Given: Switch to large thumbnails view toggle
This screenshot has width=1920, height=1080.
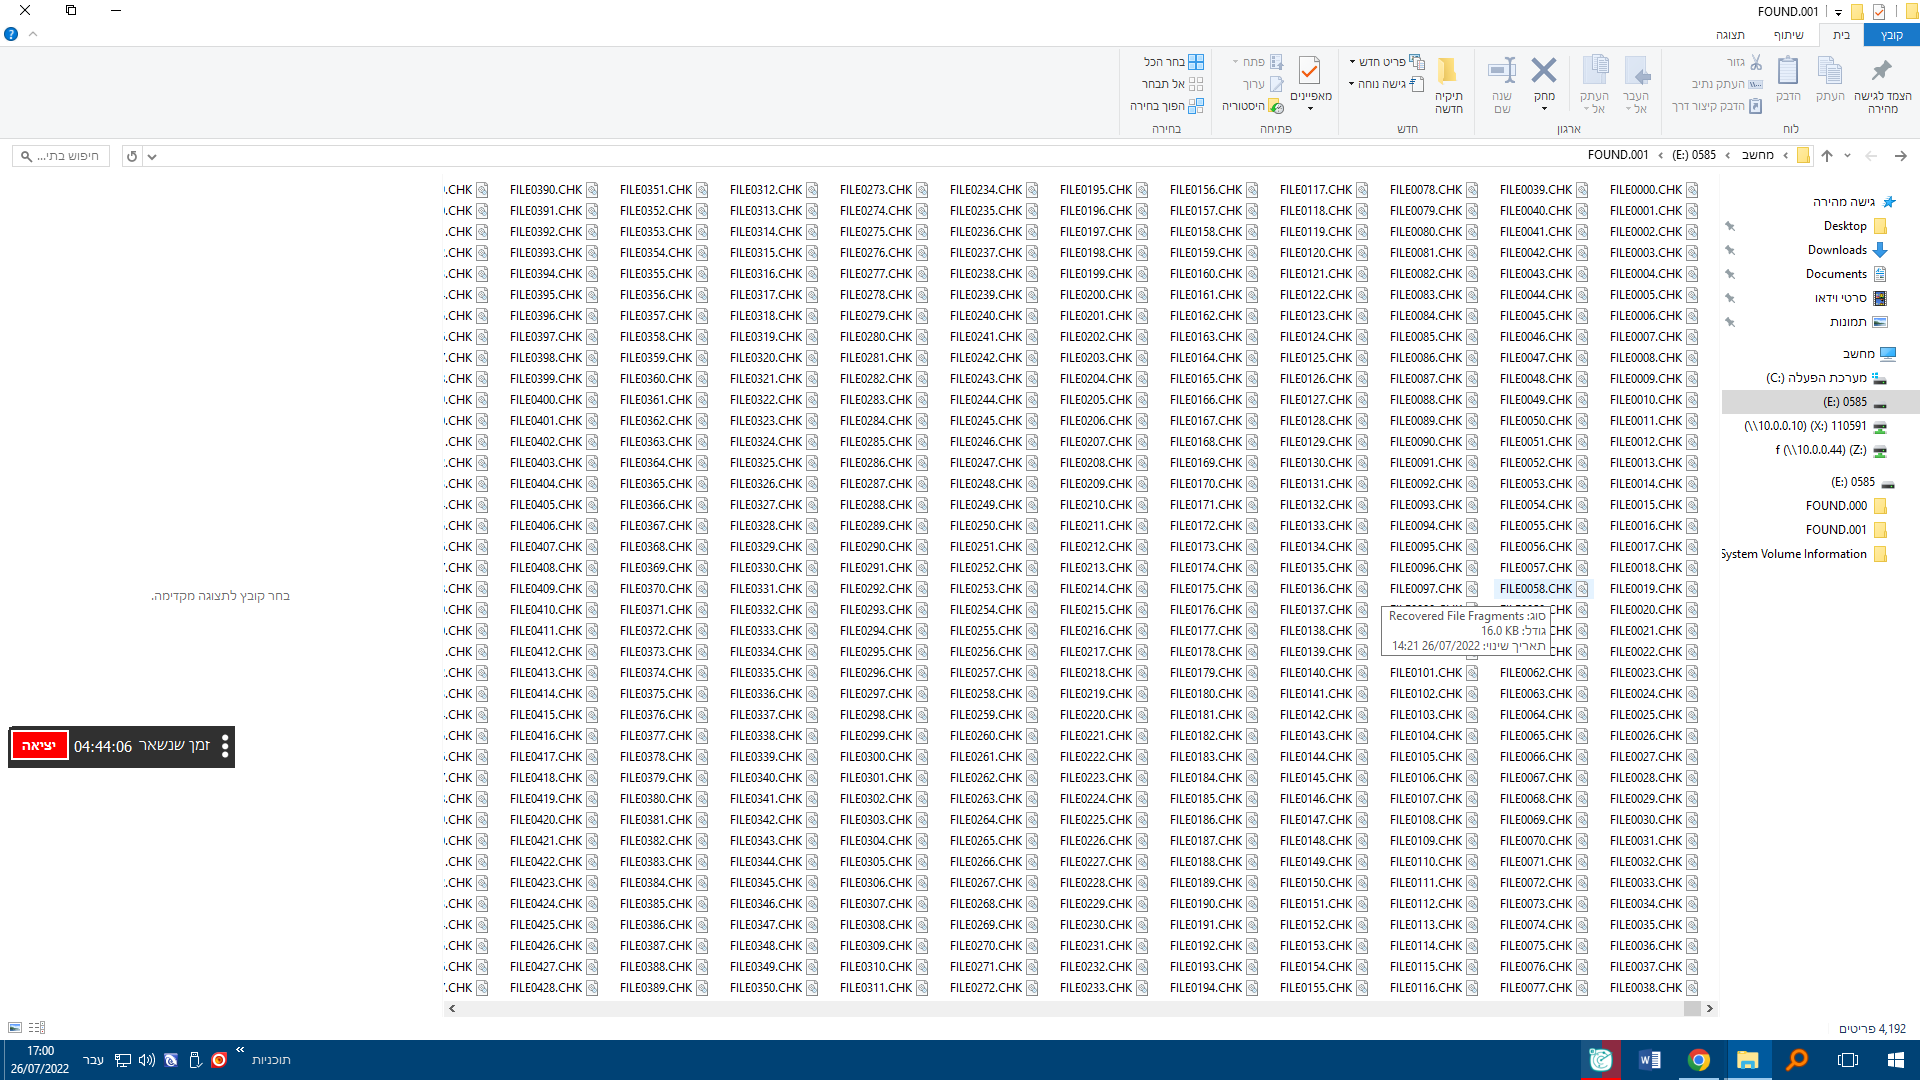Looking at the screenshot, I should (x=14, y=1028).
